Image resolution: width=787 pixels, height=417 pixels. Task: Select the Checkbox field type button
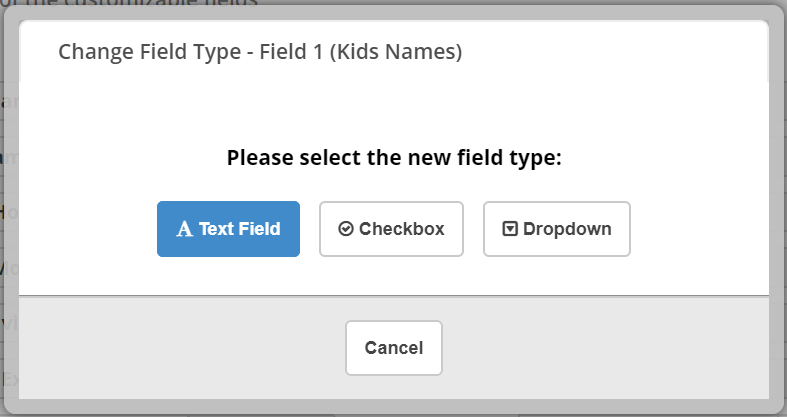point(391,229)
